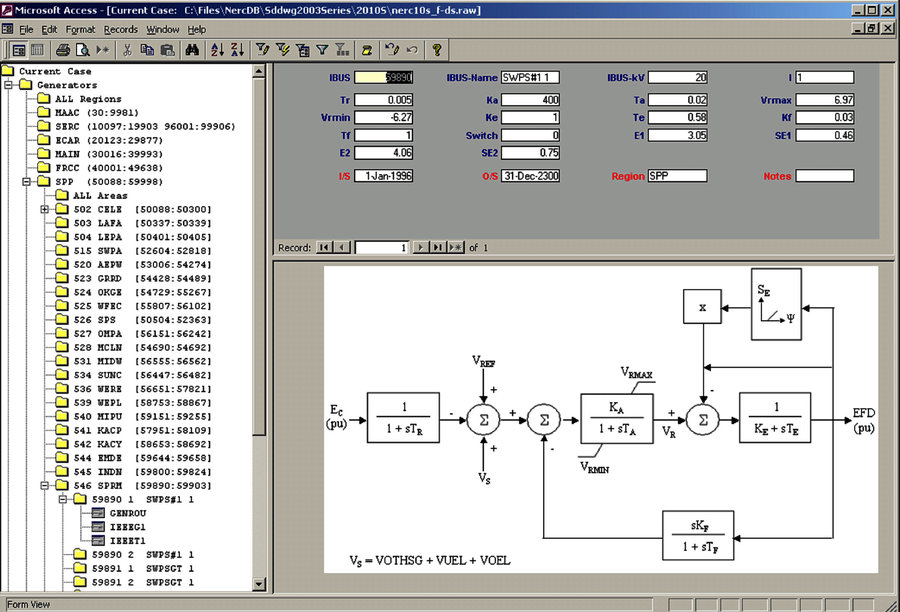This screenshot has width=900, height=612.
Task: Apply Filter by Selection
Action: 262,49
